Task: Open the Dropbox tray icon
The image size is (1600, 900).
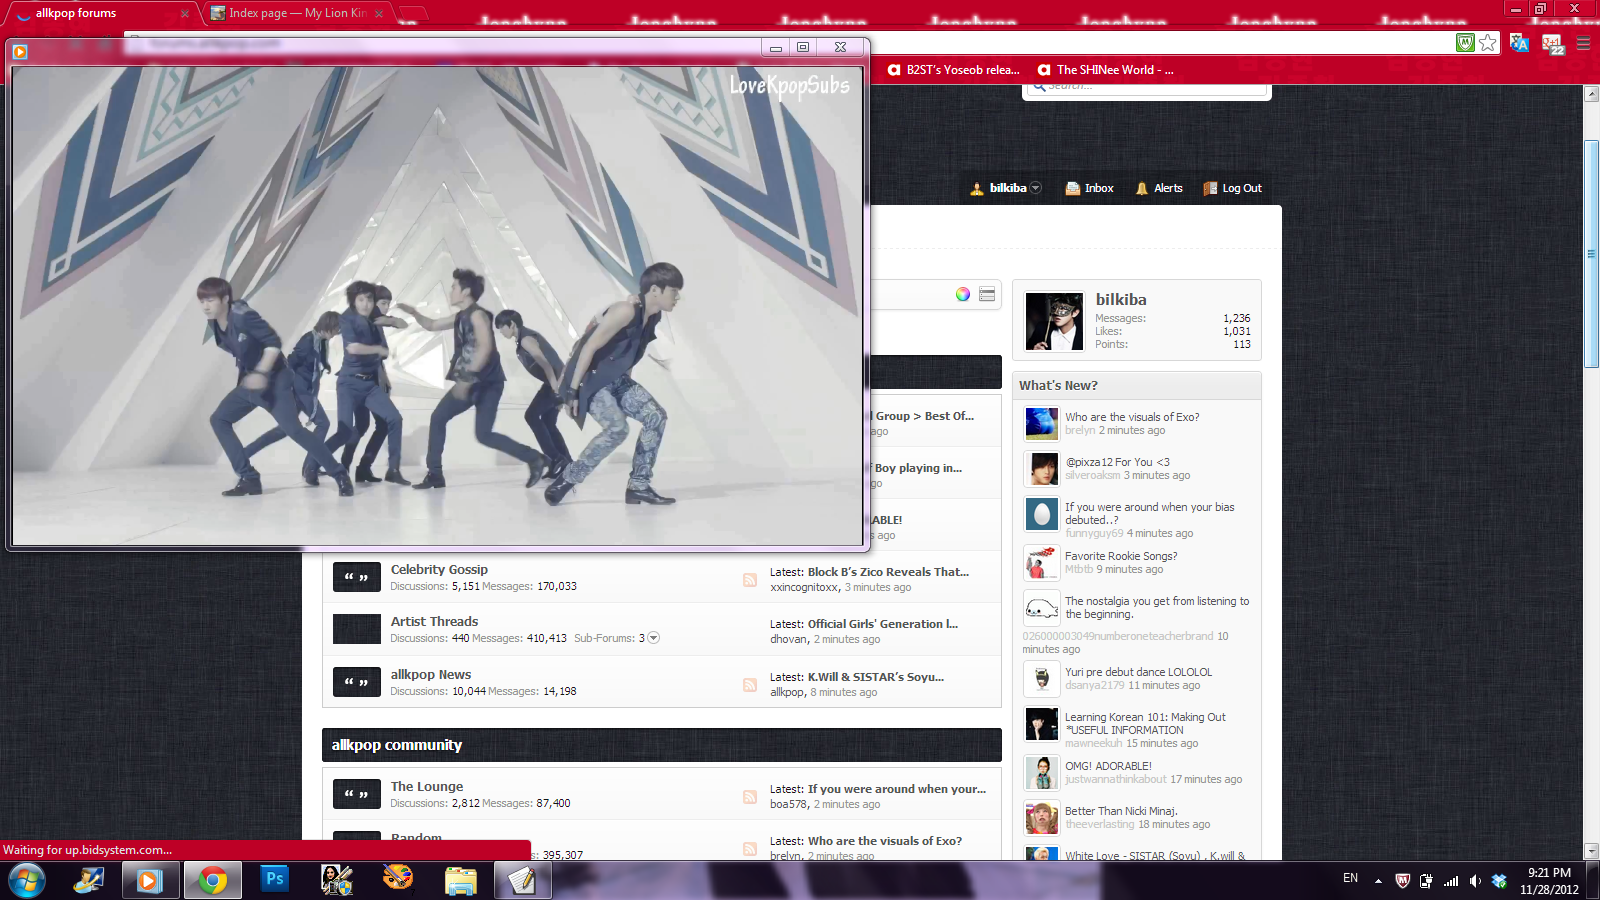Action: (1499, 881)
